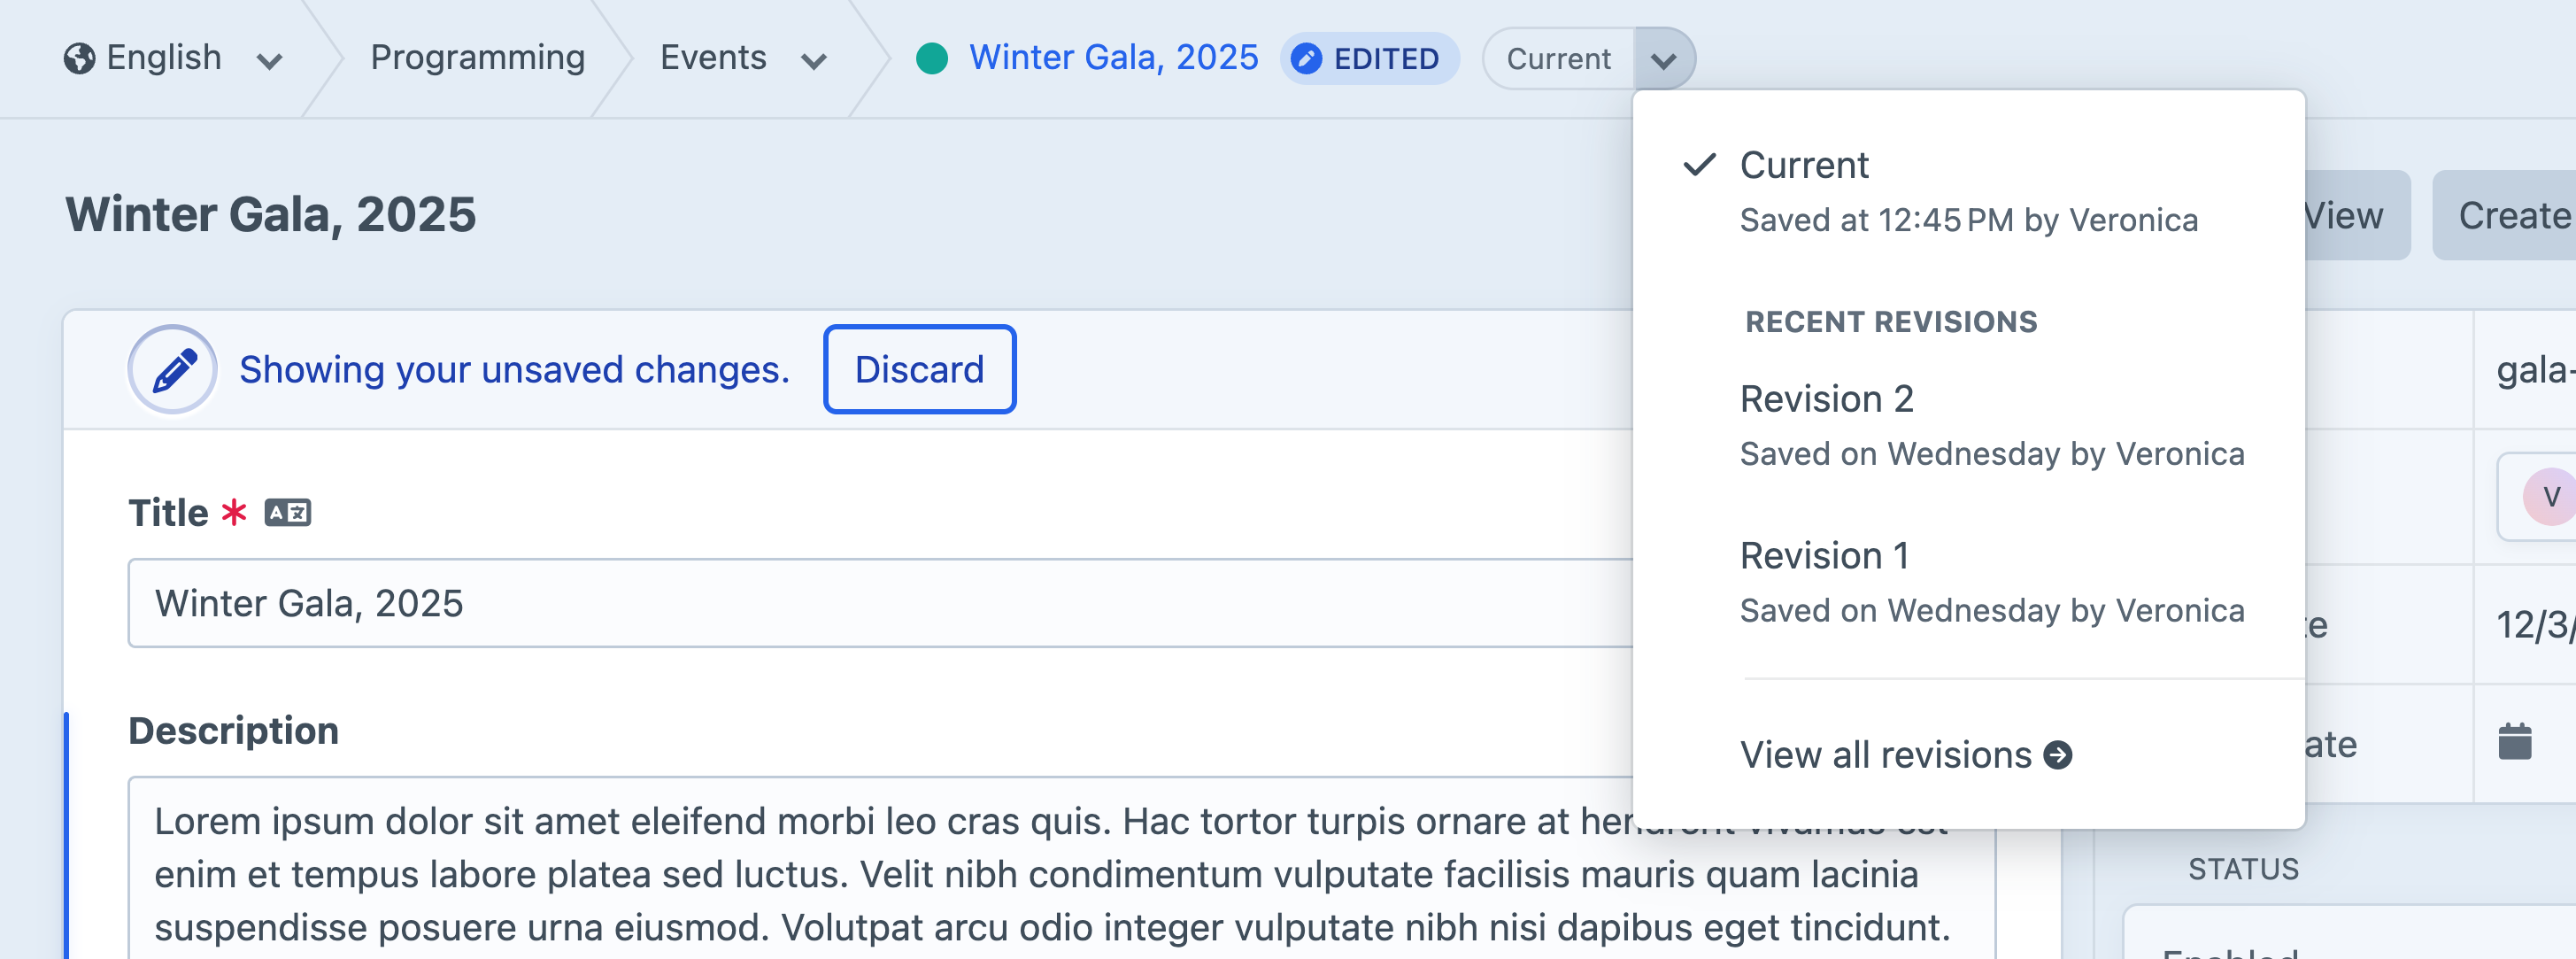2576x959 pixels.
Task: Click inside the Title input field
Action: (x=700, y=603)
